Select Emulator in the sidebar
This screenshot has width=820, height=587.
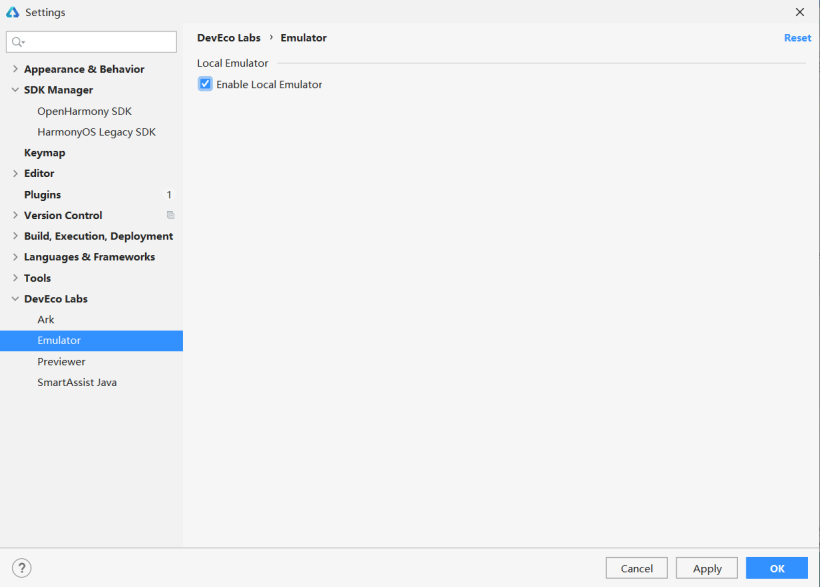click(x=92, y=341)
